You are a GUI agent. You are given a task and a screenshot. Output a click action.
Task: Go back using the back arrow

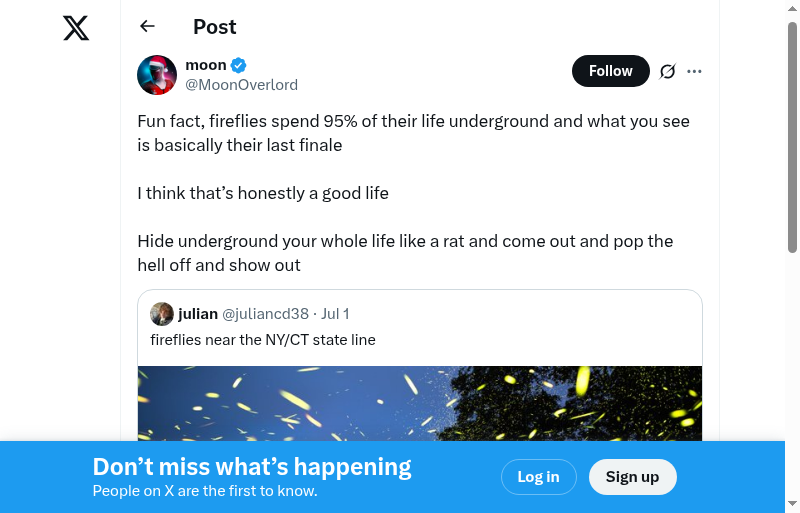click(148, 27)
